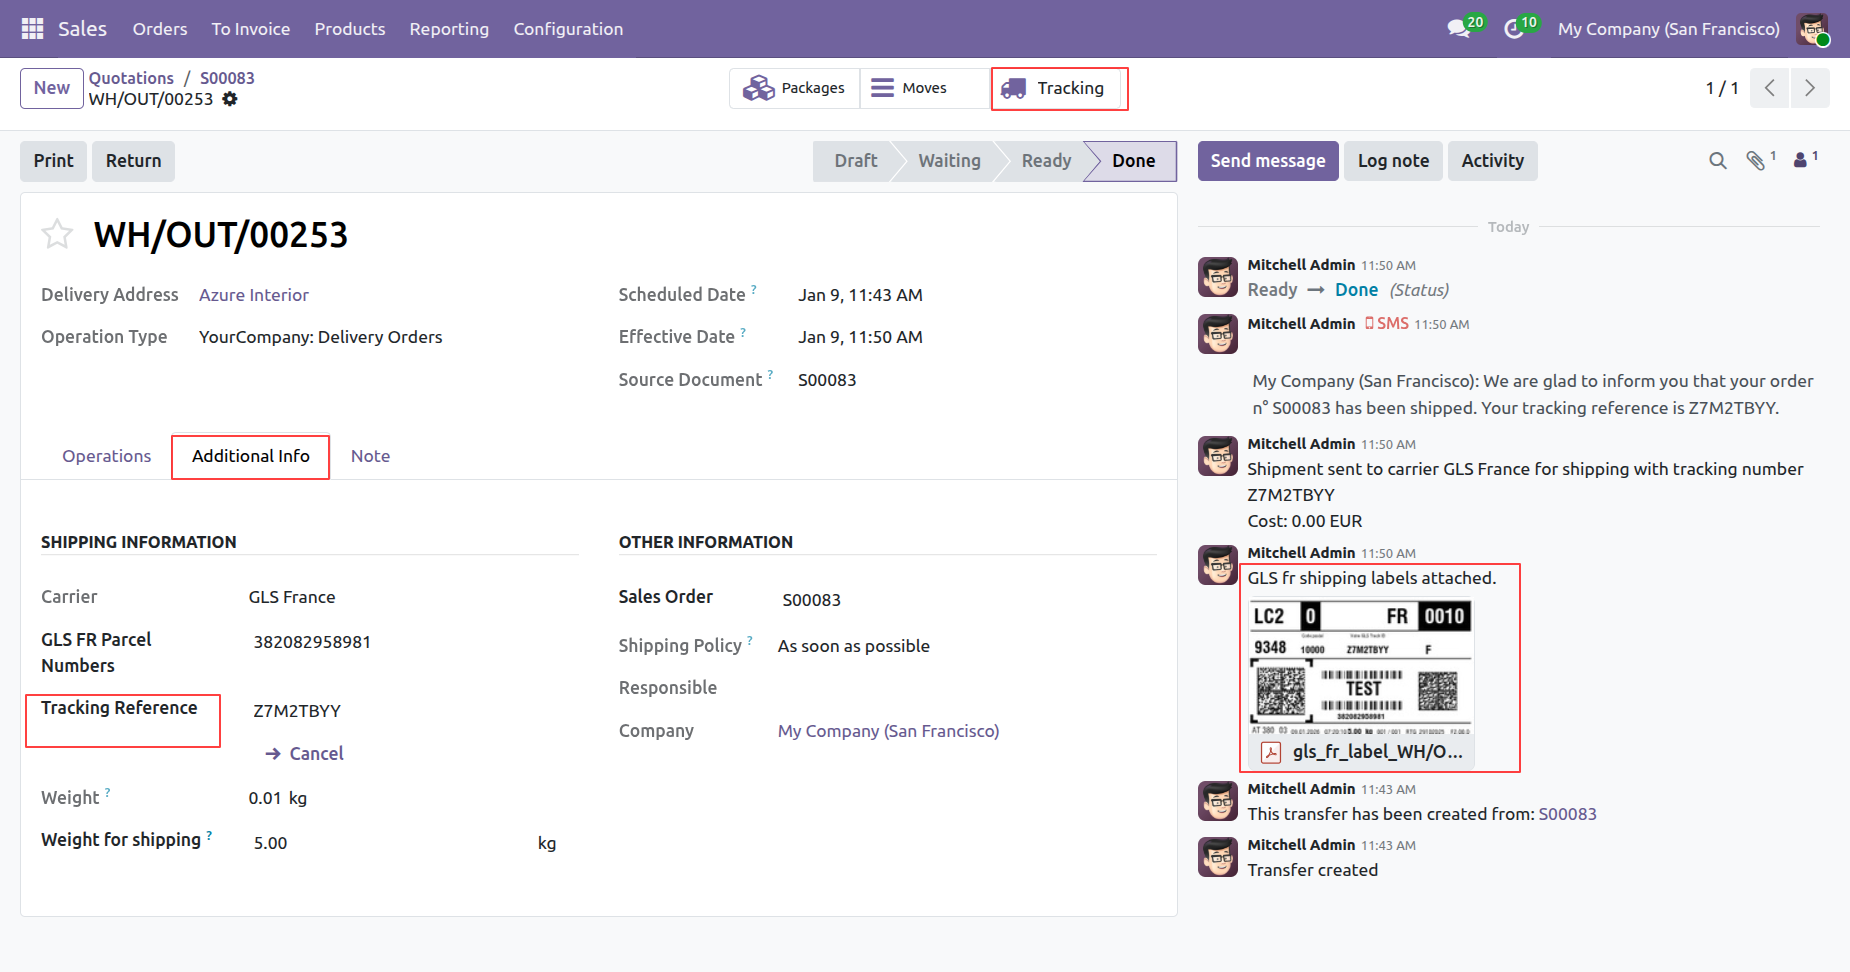Go to previous record arrow
Image resolution: width=1850 pixels, height=972 pixels.
pos(1769,88)
